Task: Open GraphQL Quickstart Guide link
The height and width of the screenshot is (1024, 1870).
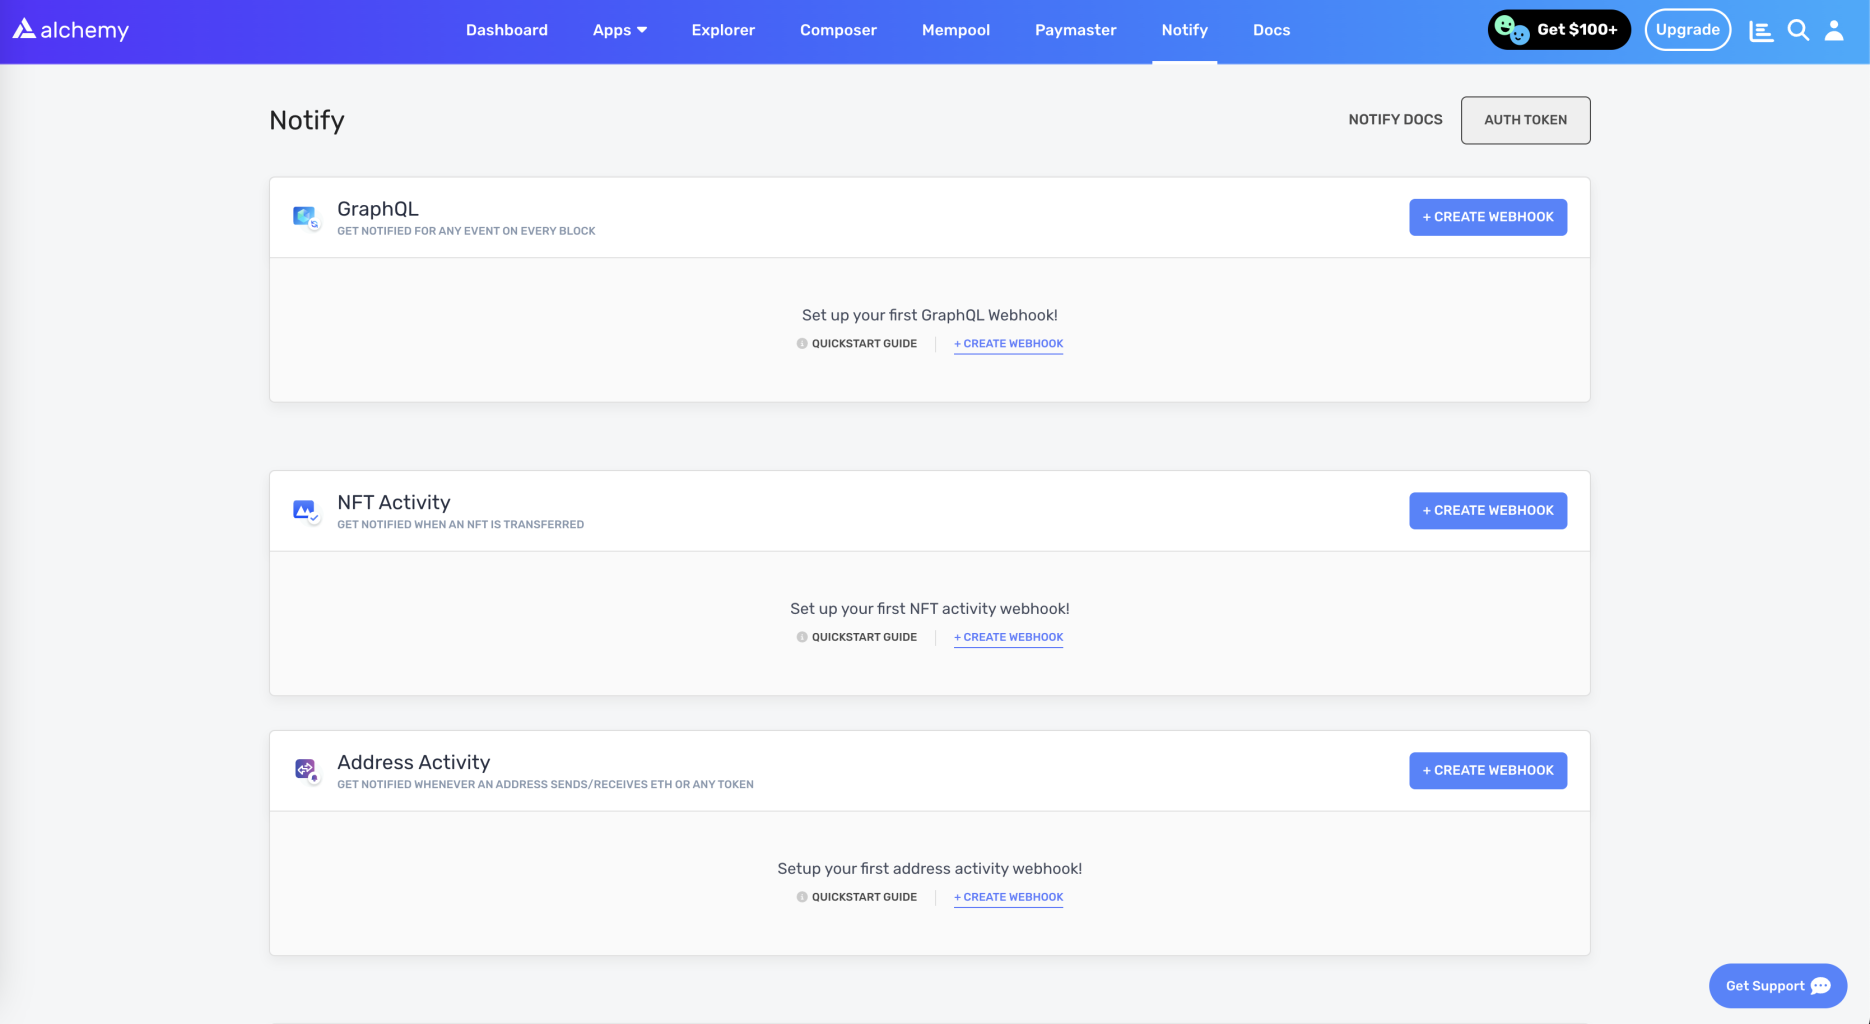Action: tap(863, 344)
